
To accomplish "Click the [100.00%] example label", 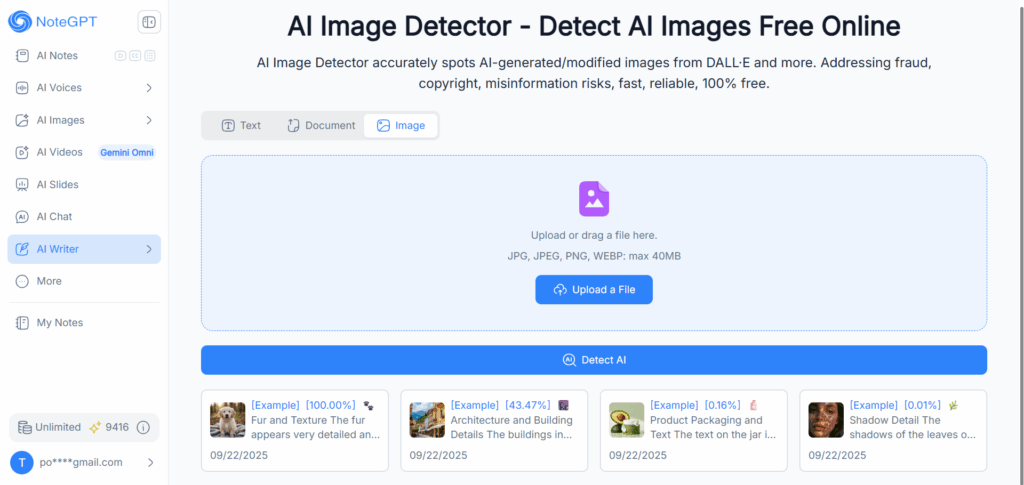I will 330,405.
